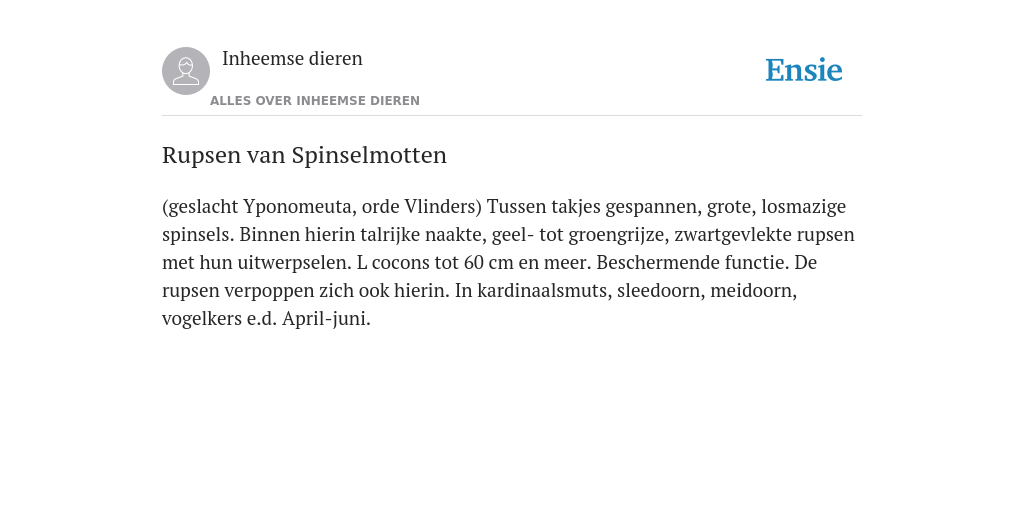Click the April-juni text

(x=326, y=319)
